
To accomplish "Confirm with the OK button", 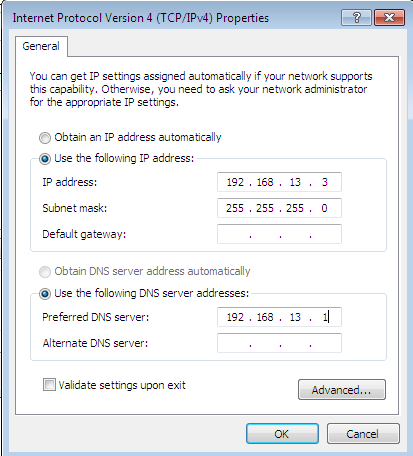I will (282, 434).
